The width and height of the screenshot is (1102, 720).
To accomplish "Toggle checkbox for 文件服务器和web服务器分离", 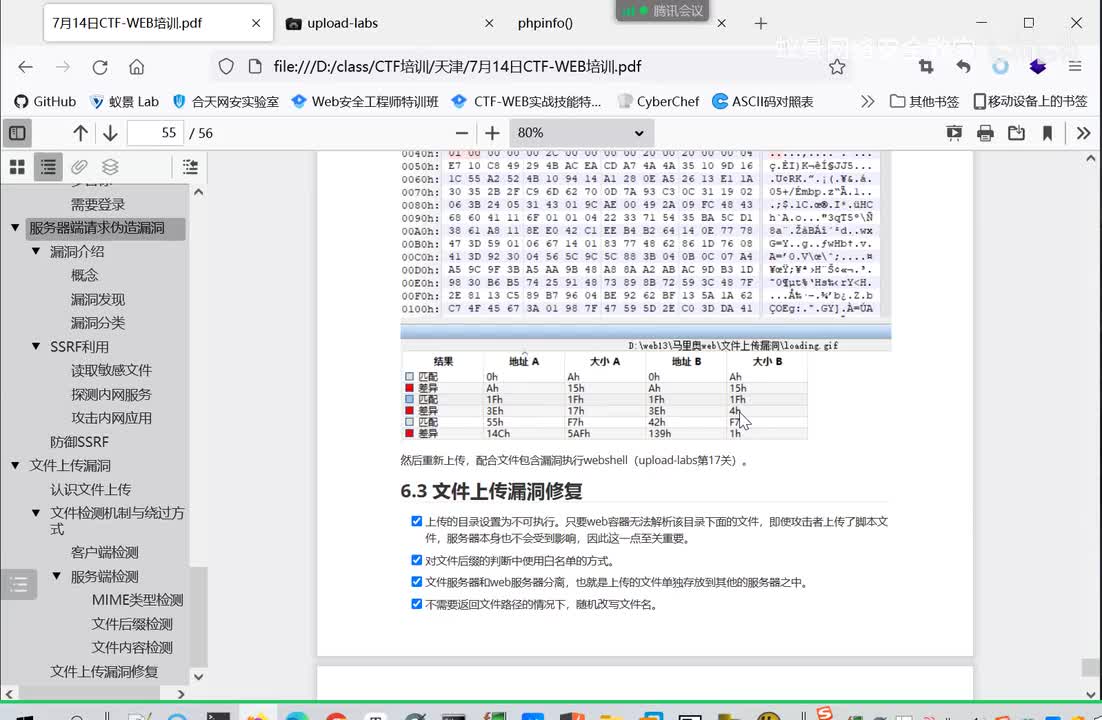I will click(417, 581).
